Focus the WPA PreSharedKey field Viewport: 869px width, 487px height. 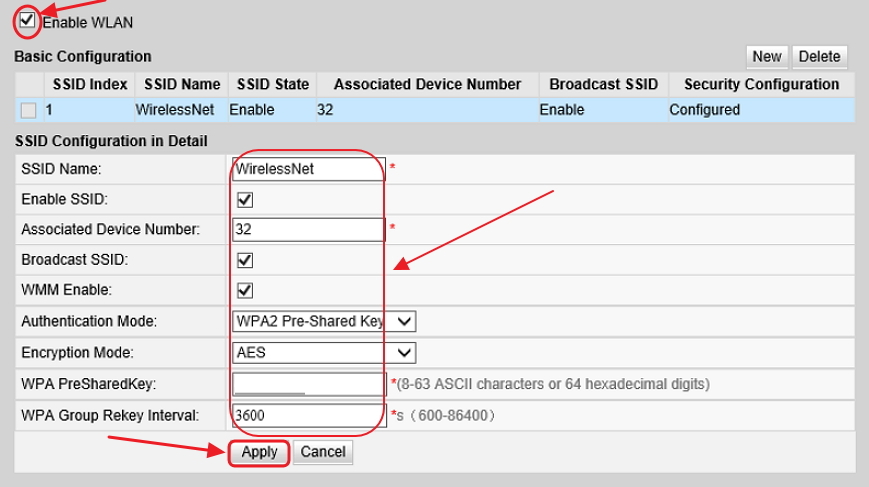pos(309,384)
